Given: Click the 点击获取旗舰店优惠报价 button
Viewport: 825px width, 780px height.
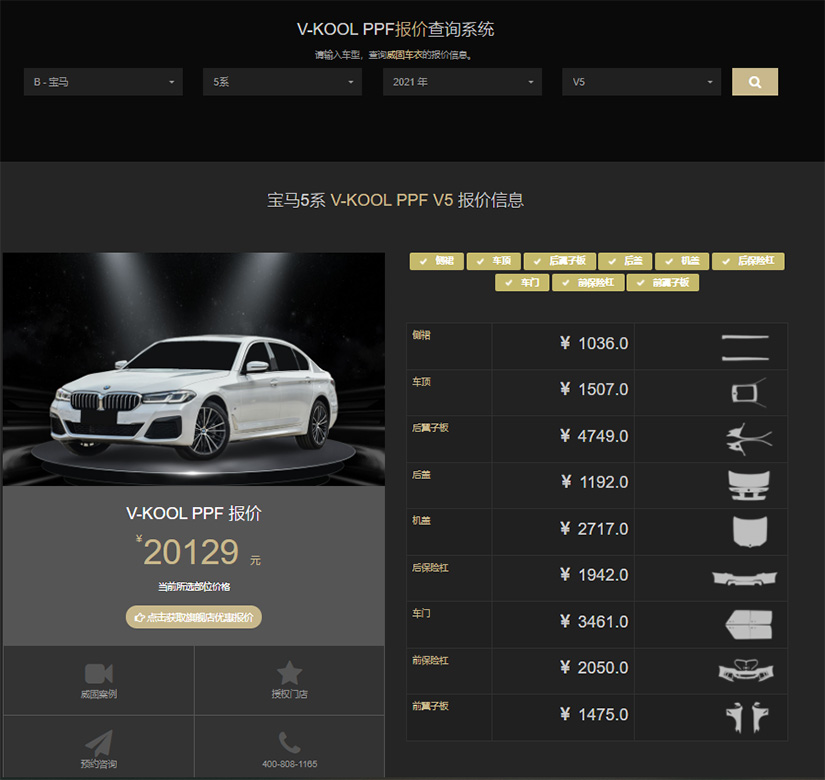Looking at the screenshot, I should [194, 617].
